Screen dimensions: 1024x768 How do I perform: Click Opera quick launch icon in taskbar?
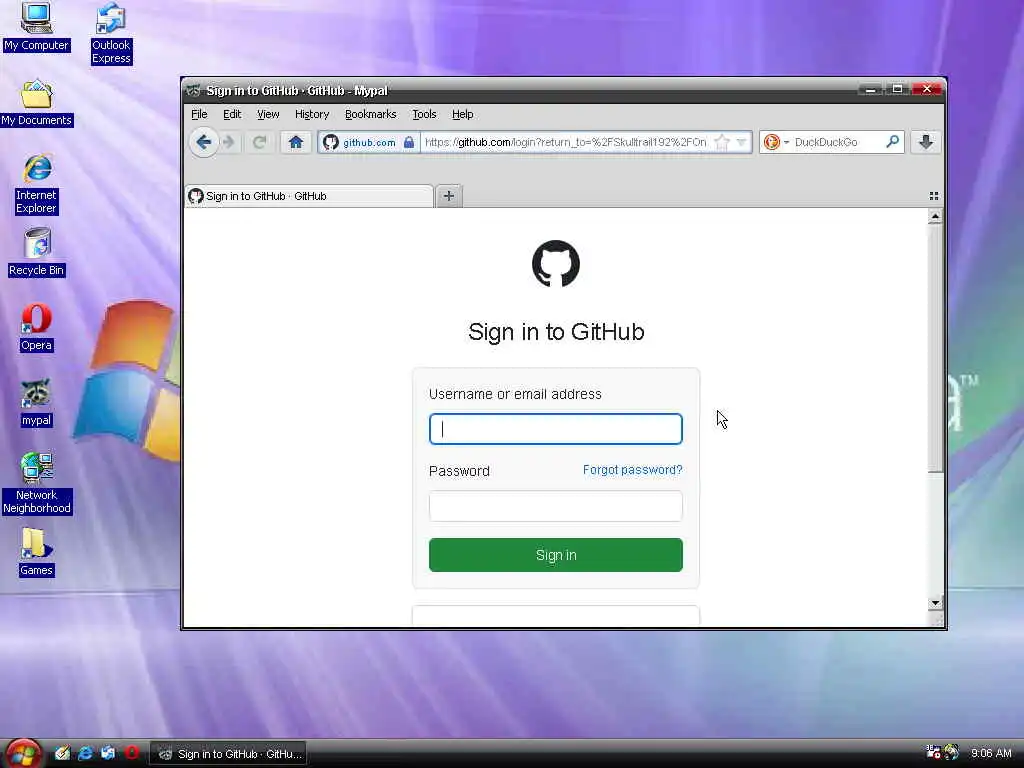131,753
